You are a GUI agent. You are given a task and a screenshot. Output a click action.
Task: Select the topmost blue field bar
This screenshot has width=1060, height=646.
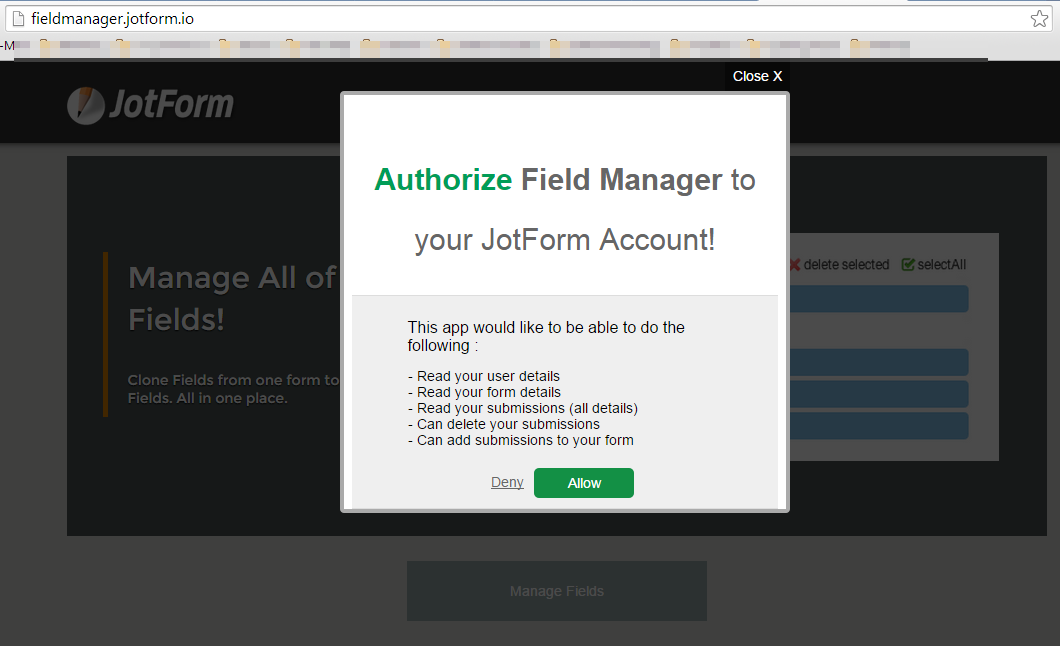(878, 298)
